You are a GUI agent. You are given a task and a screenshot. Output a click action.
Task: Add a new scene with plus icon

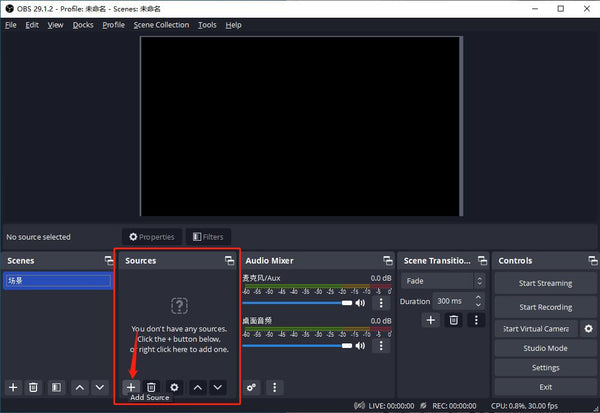13,386
